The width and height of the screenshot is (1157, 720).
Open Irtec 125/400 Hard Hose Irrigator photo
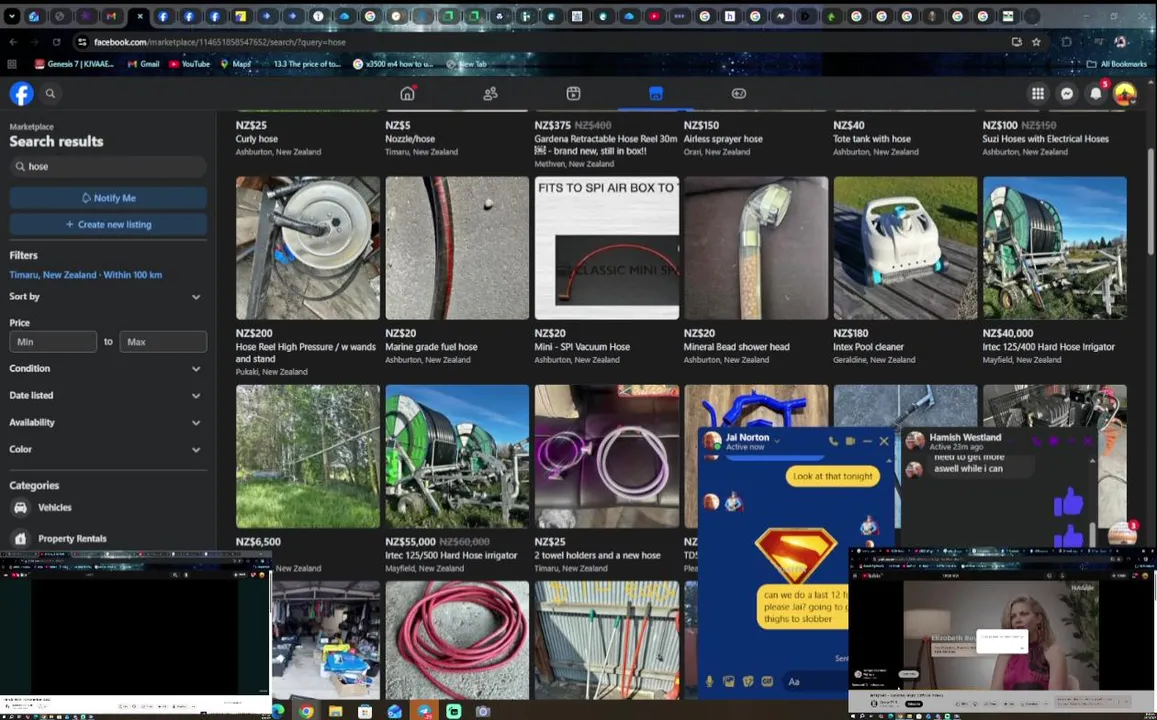[1054, 248]
